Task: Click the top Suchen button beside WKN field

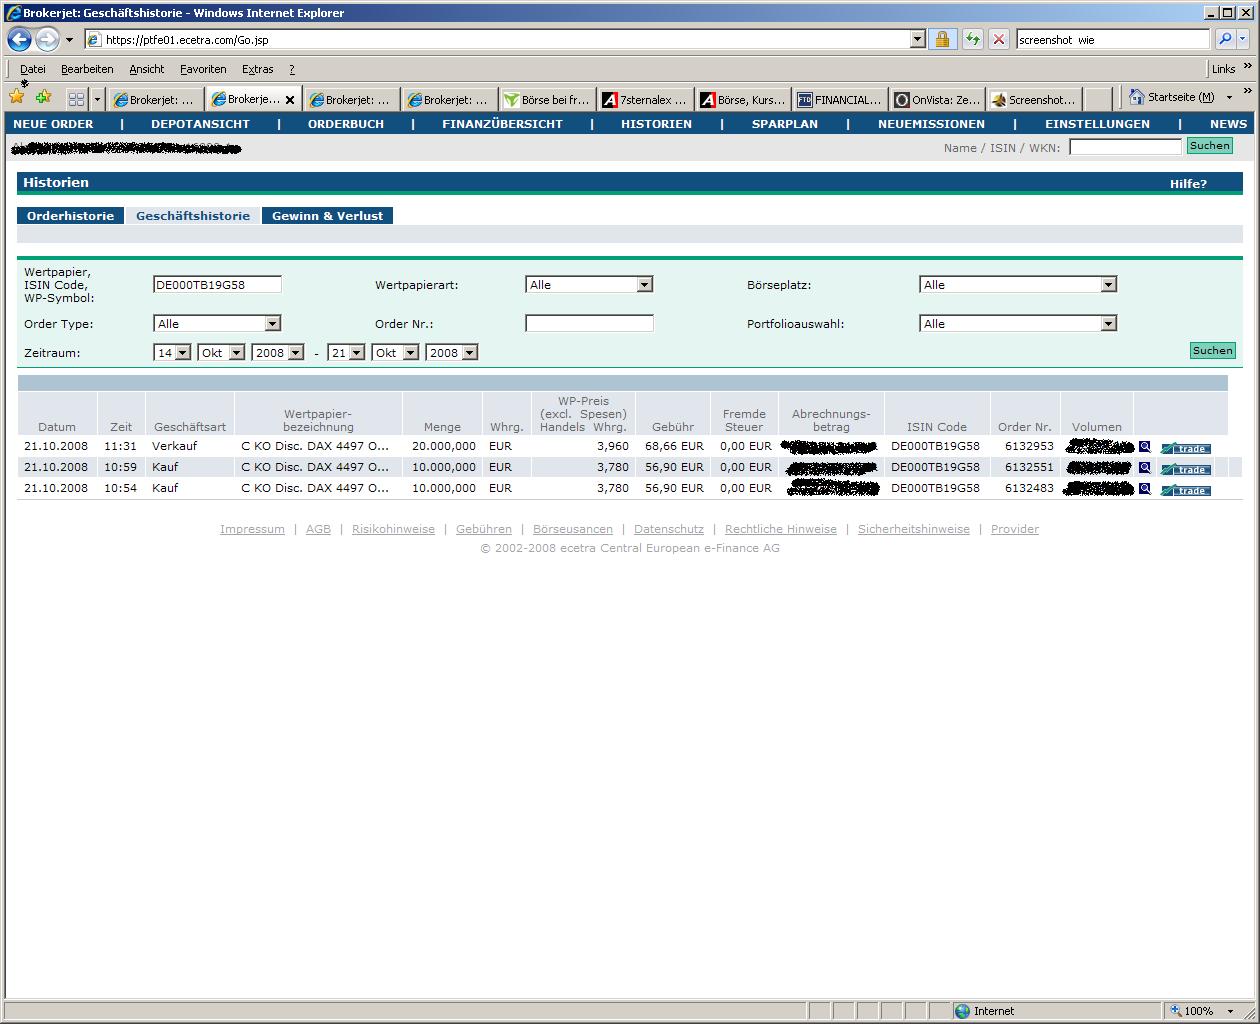Action: 1209,146
